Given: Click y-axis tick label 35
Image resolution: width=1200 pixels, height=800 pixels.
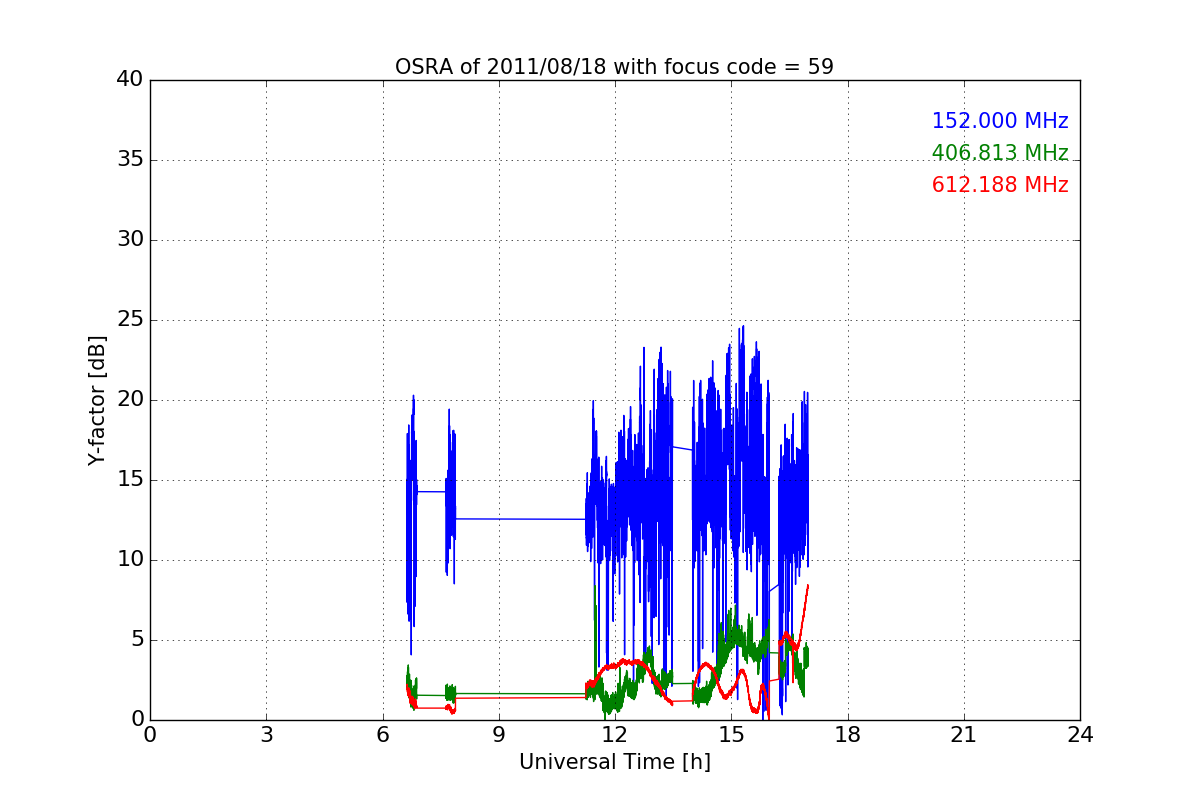Looking at the screenshot, I should pos(130,160).
